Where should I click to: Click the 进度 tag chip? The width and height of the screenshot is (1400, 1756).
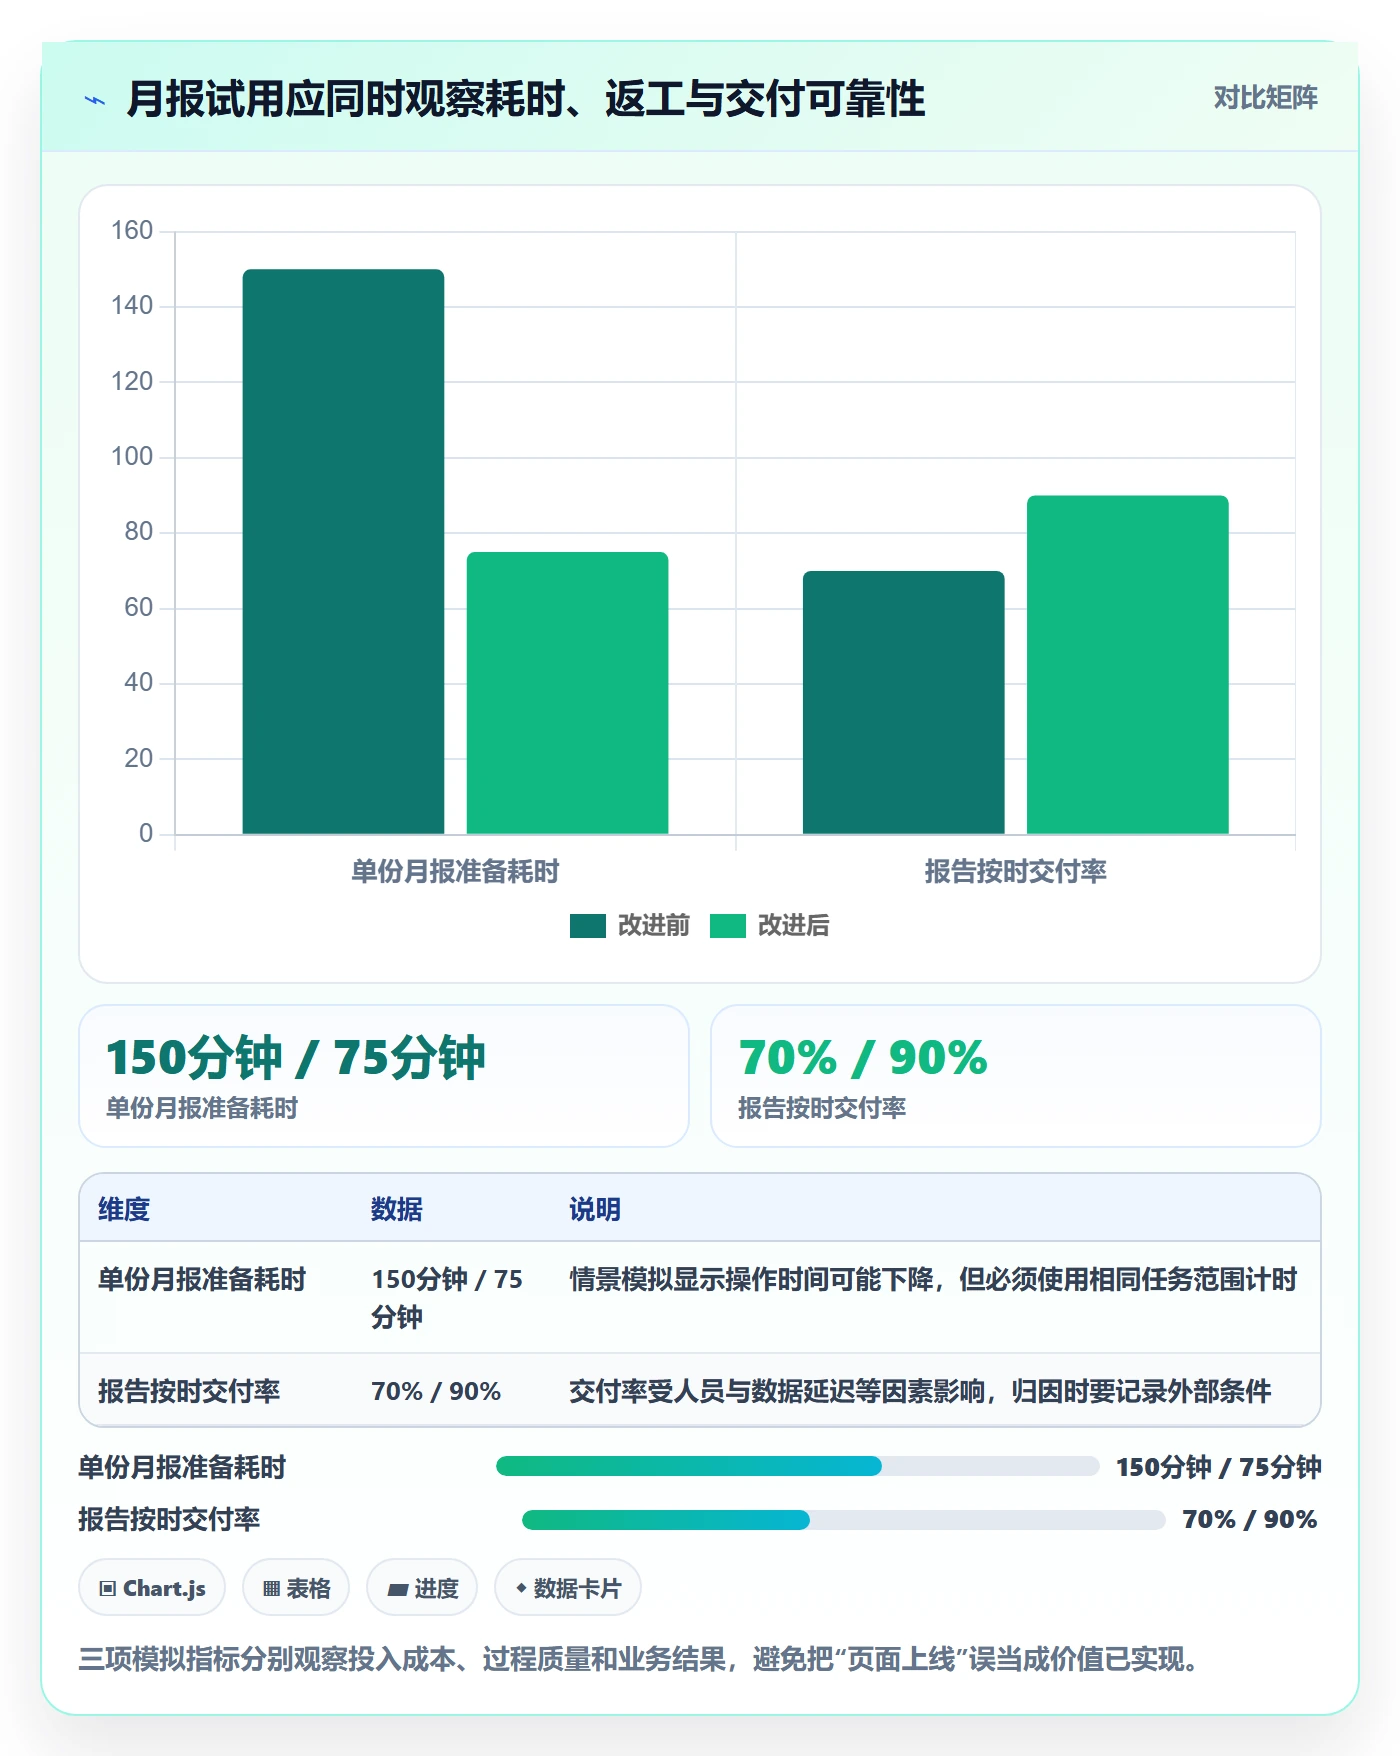click(422, 1588)
